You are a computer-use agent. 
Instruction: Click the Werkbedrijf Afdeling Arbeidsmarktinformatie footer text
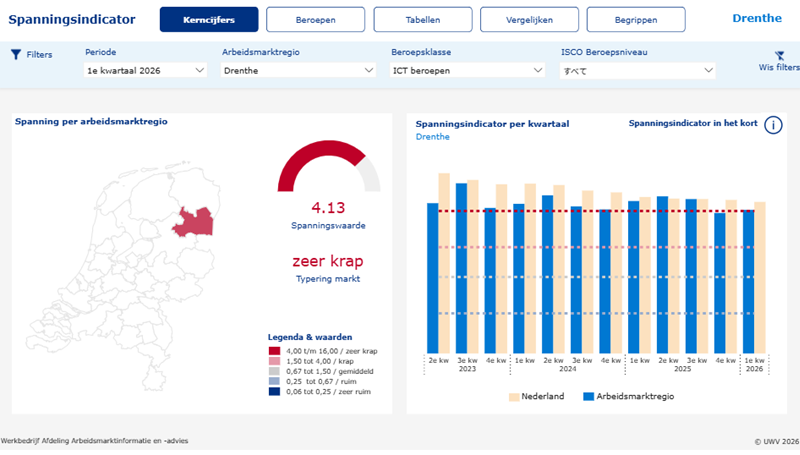point(94,441)
